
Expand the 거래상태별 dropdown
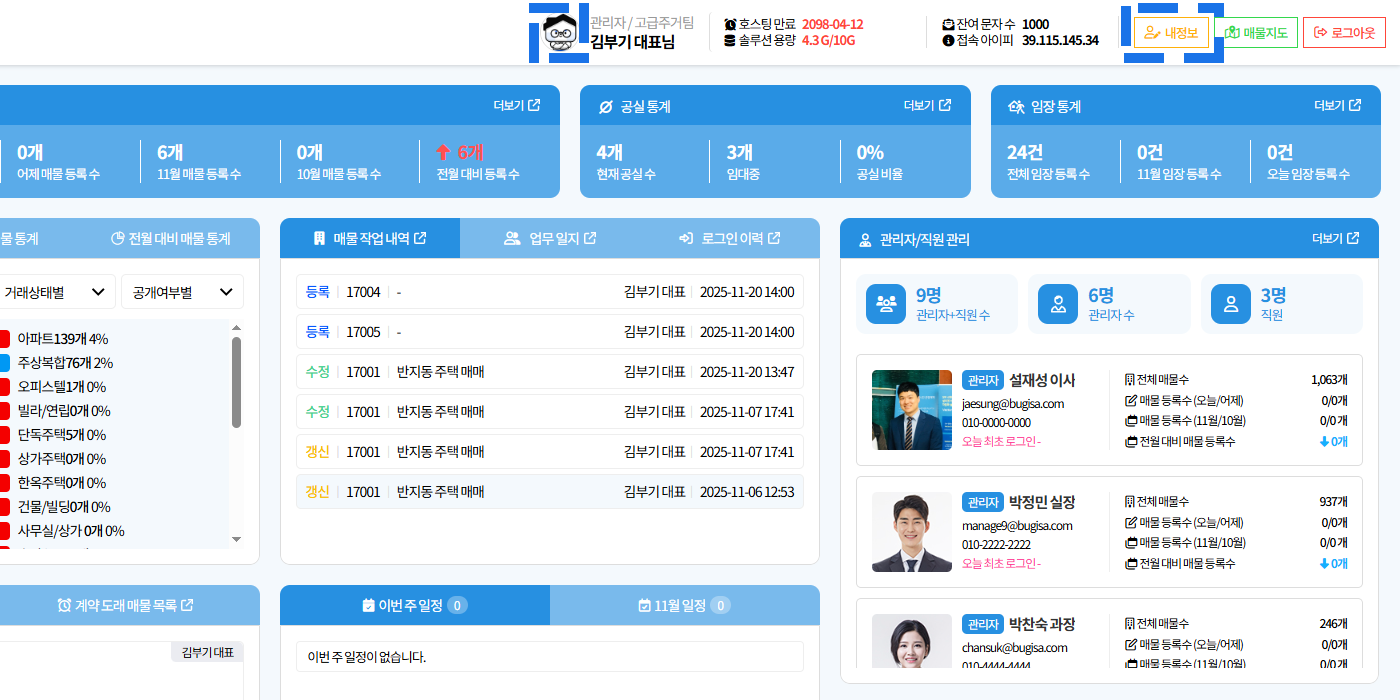point(55,292)
